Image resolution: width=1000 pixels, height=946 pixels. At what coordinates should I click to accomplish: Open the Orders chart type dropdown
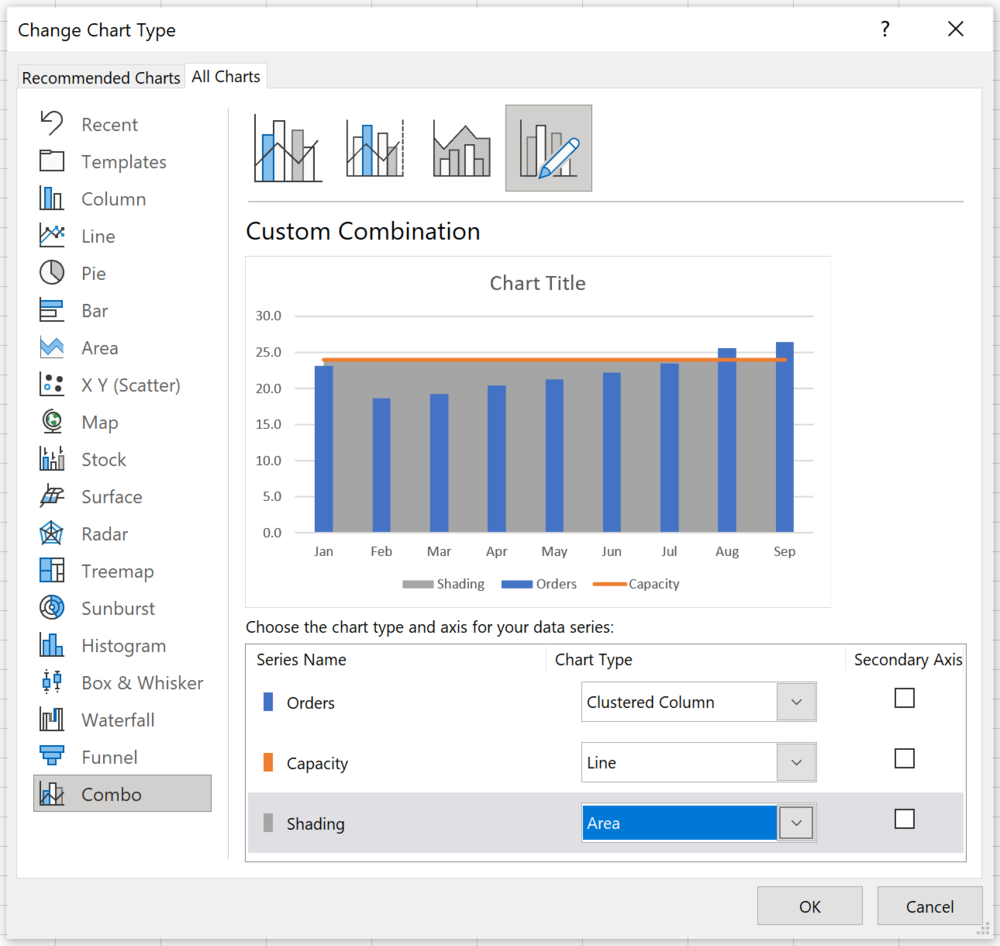(796, 701)
